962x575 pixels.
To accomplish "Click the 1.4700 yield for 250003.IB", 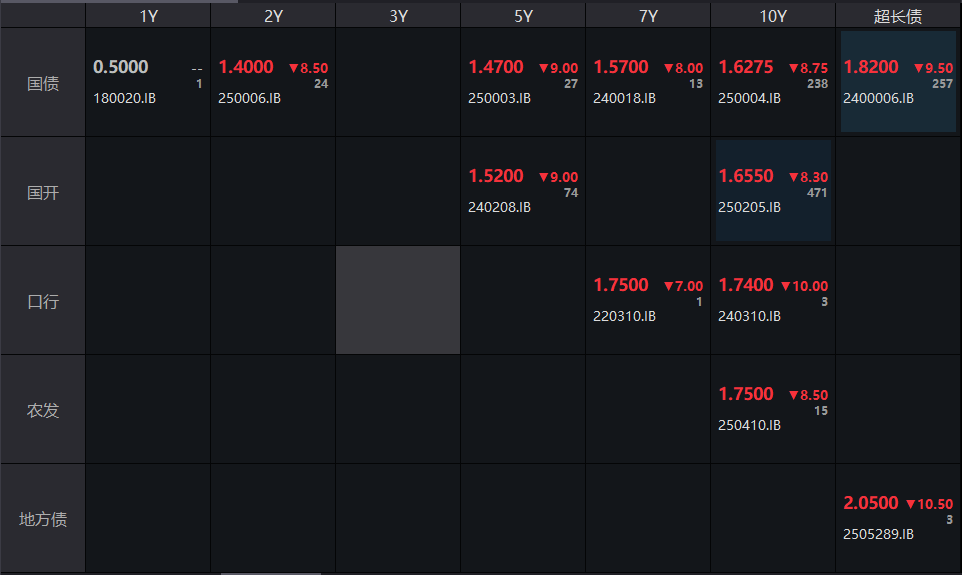I will pos(496,67).
